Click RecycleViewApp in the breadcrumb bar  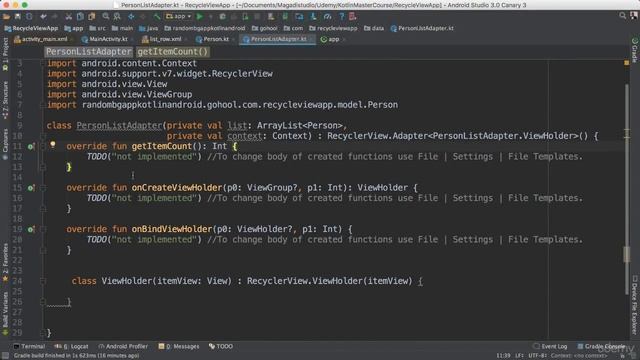pyautogui.click(x=31, y=28)
